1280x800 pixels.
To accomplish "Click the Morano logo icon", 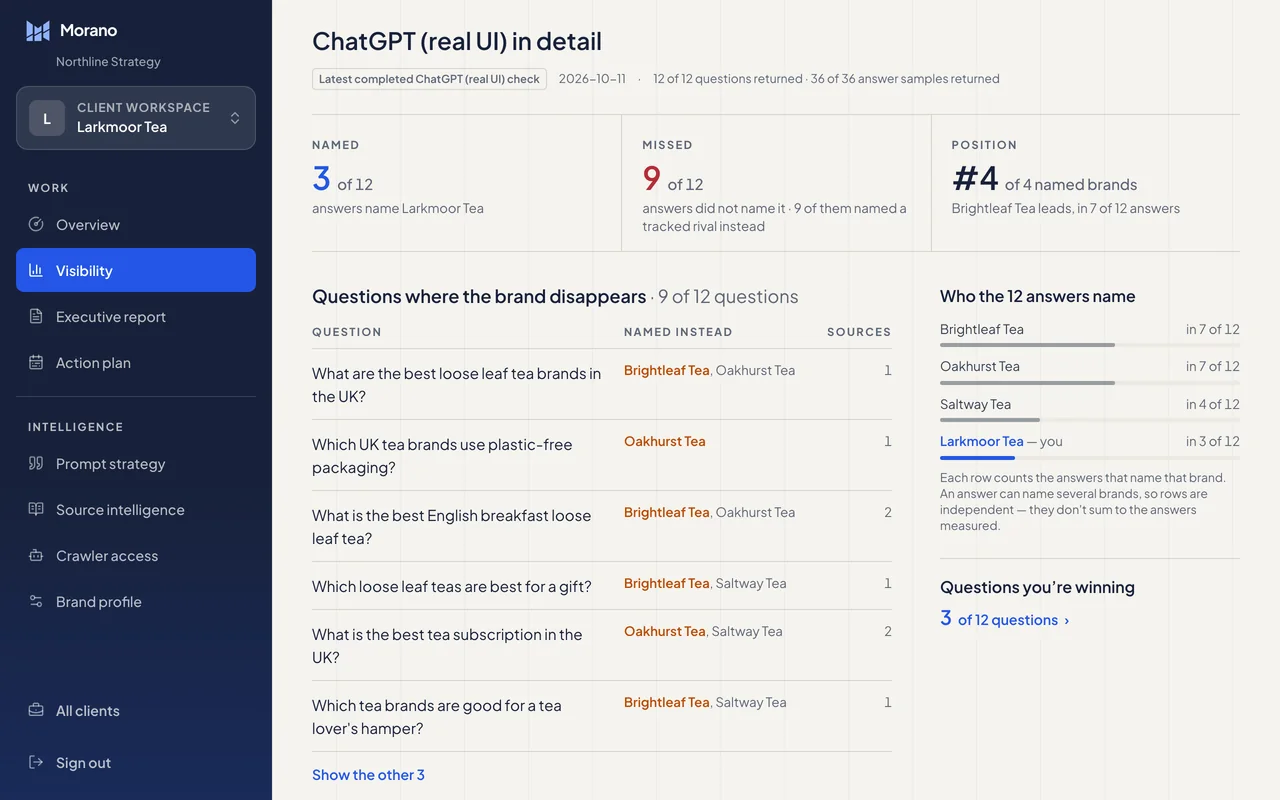I will (x=38, y=31).
